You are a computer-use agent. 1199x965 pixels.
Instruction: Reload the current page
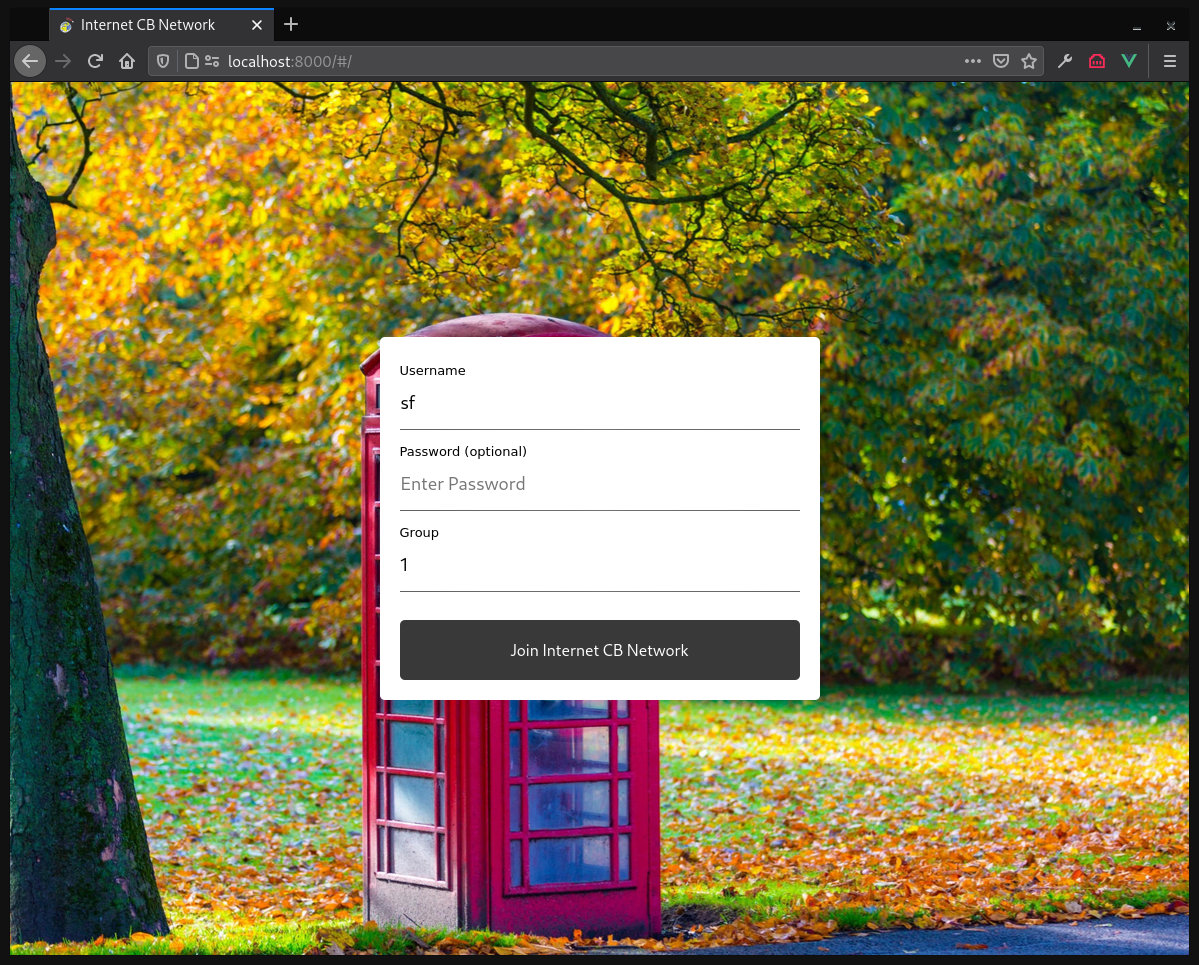click(95, 61)
